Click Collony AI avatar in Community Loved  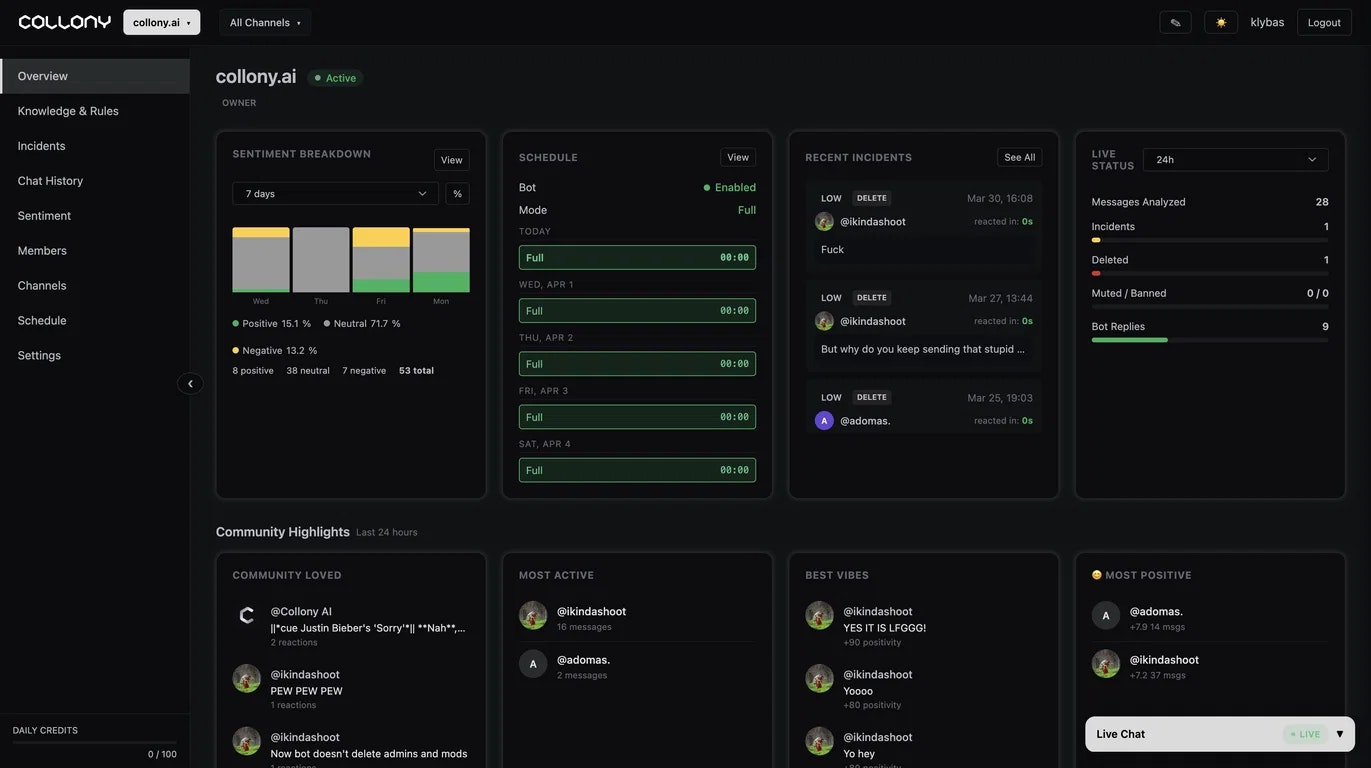click(x=247, y=615)
